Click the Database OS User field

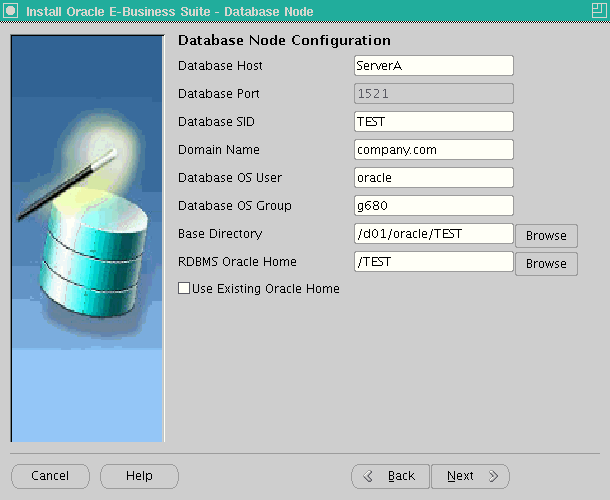tap(434, 177)
